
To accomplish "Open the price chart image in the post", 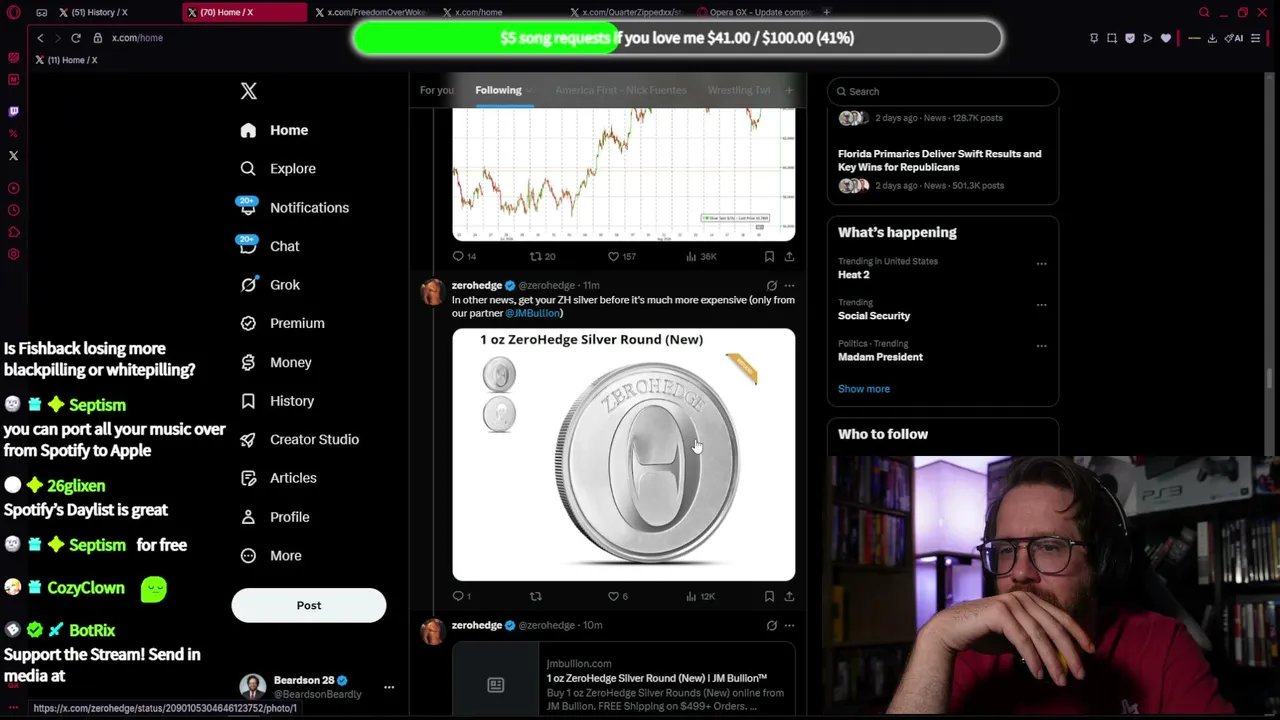I will (x=624, y=176).
